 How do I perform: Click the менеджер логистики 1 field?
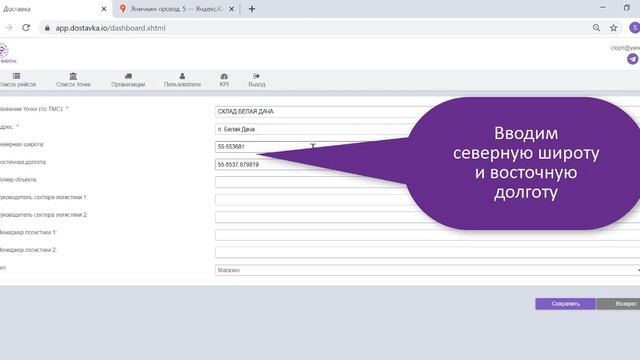click(427, 235)
